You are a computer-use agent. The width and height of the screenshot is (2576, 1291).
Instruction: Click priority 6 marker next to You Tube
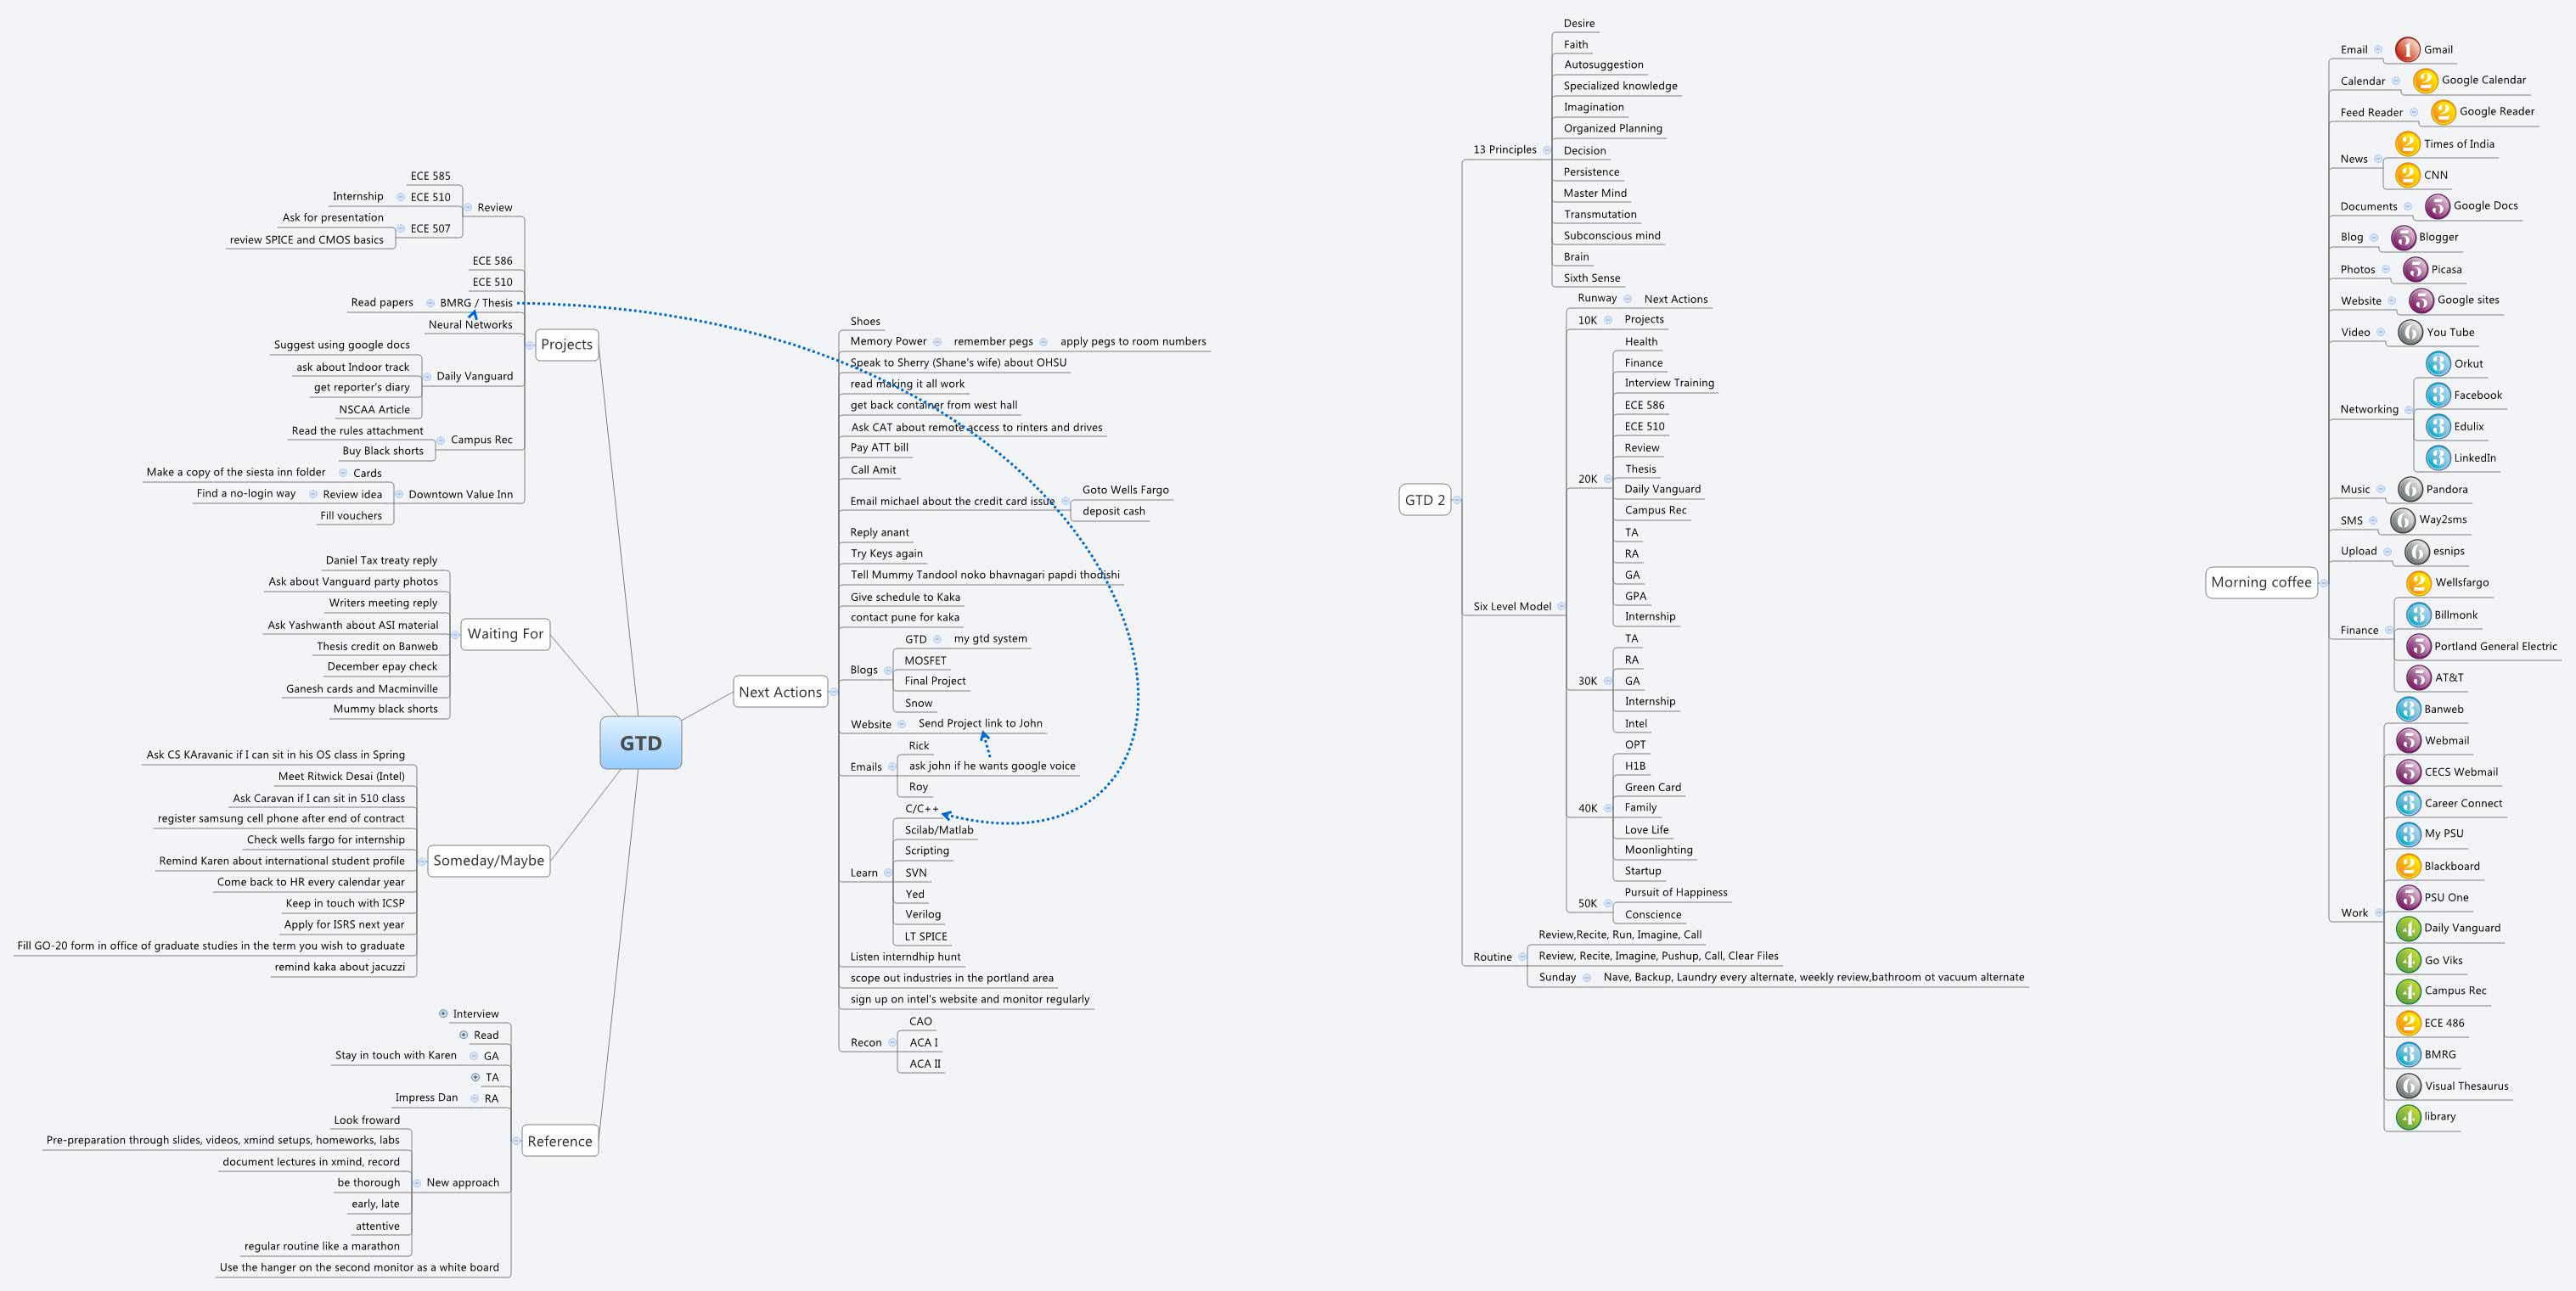coord(2410,332)
